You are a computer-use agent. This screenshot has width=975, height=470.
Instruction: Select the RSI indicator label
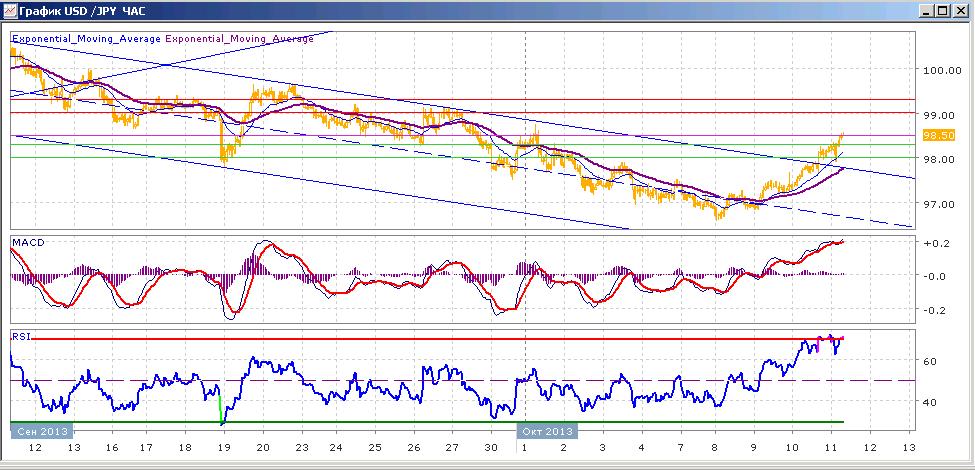click(x=21, y=336)
